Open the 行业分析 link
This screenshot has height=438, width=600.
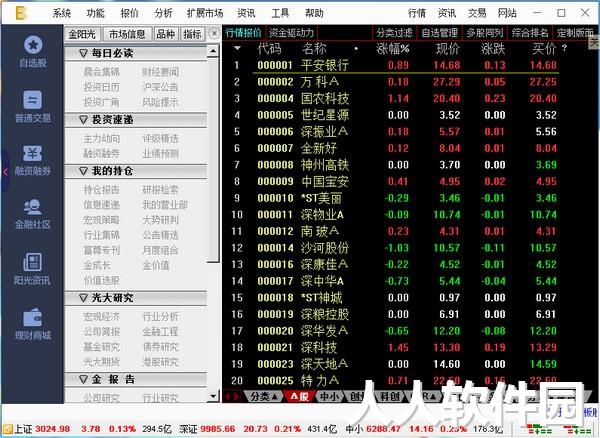point(160,316)
